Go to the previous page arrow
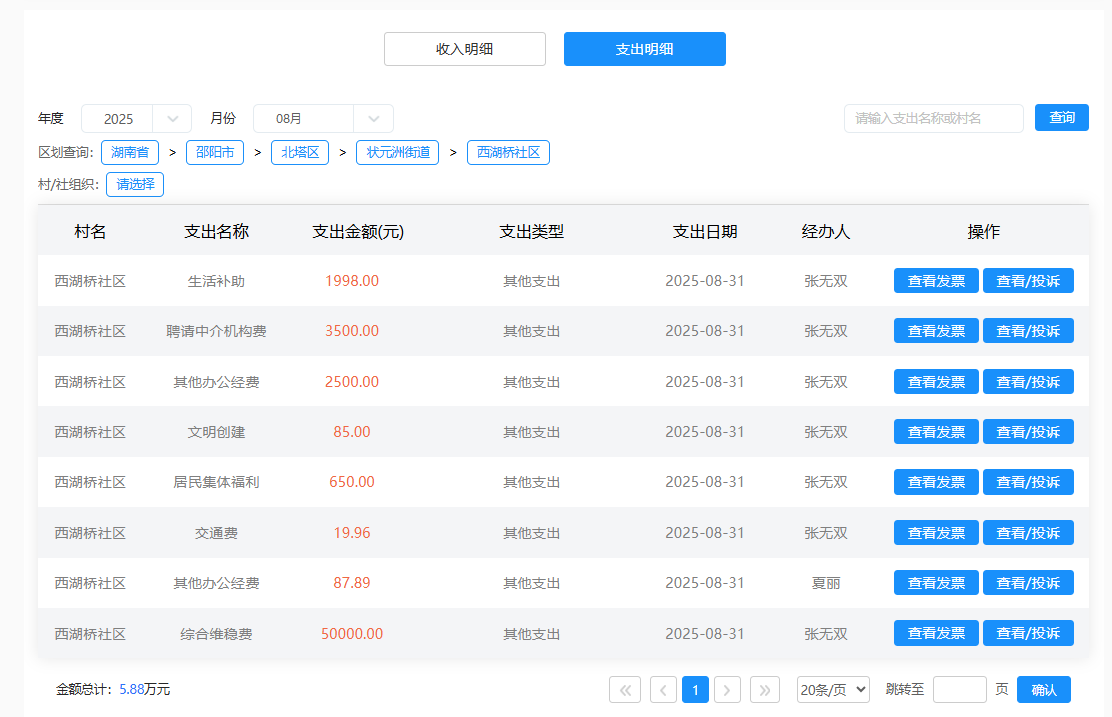1112x717 pixels. (663, 689)
